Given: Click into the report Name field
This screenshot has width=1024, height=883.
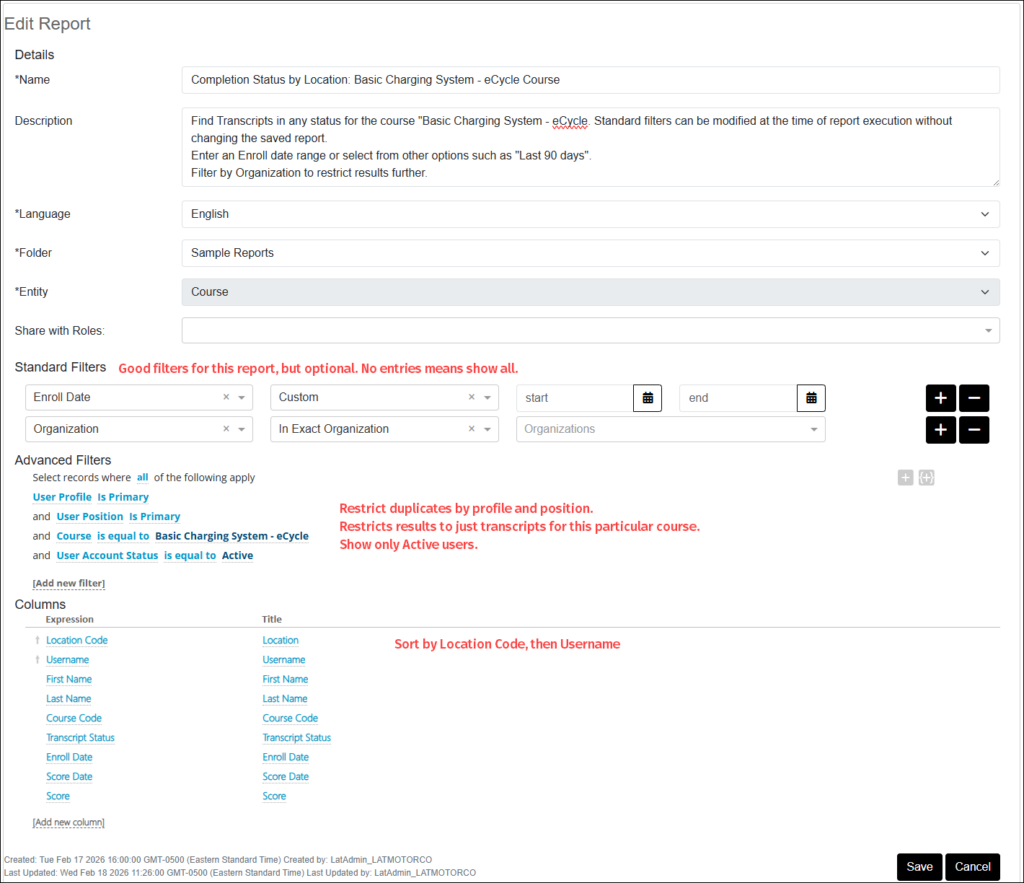Looking at the screenshot, I should (x=590, y=80).
